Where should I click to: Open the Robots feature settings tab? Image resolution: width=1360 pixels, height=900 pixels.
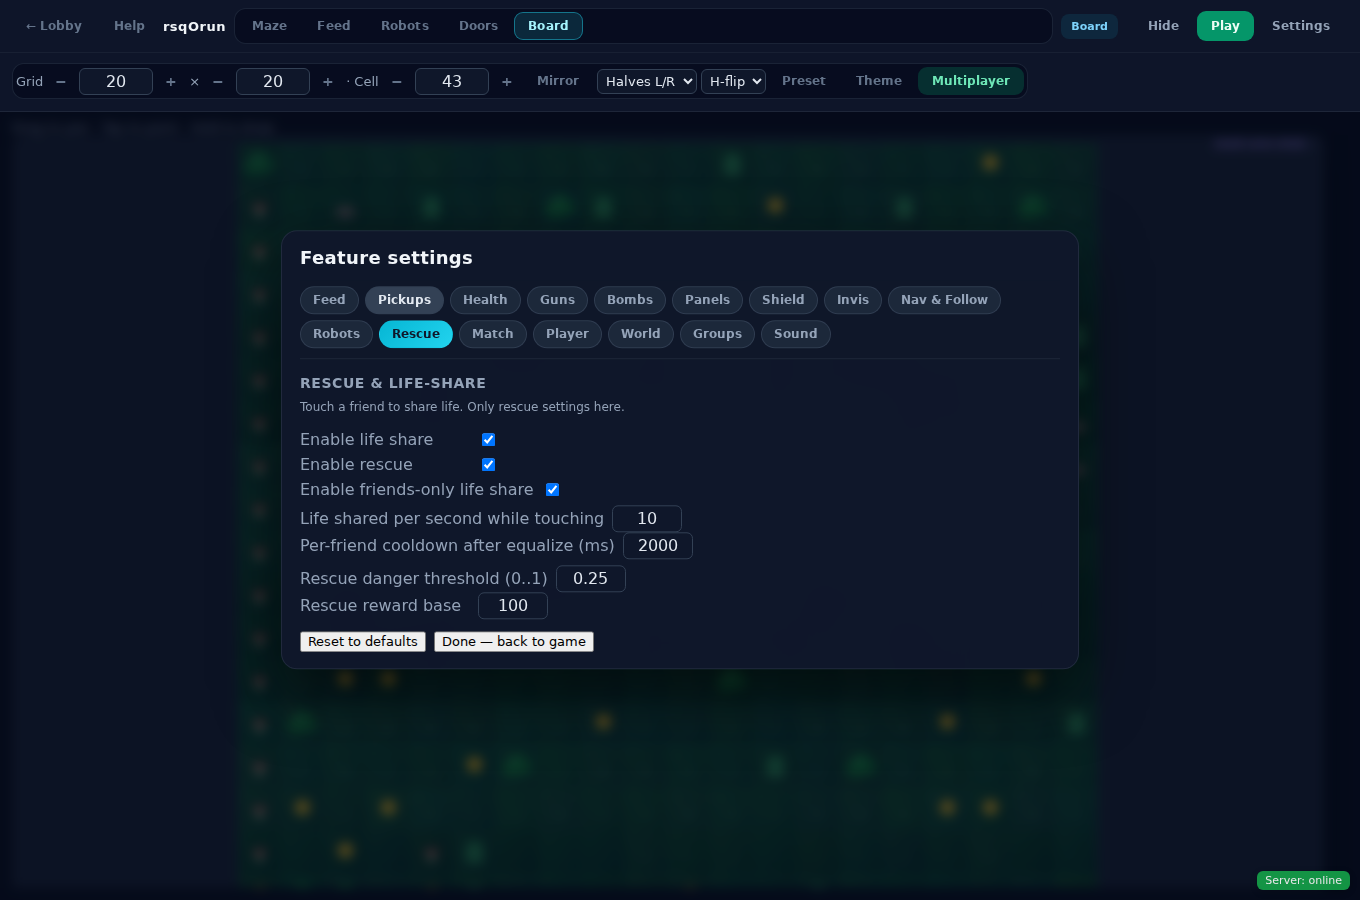tap(336, 334)
